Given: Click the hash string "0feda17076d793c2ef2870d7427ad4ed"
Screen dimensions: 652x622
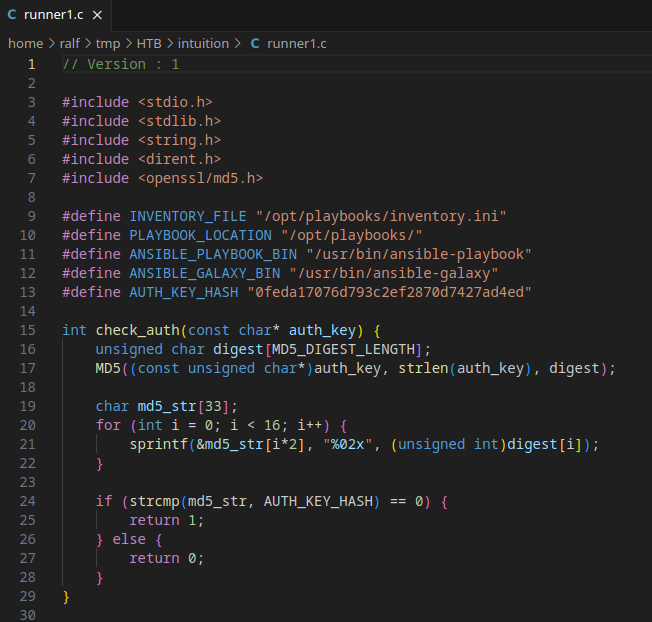Looking at the screenshot, I should 389,292.
